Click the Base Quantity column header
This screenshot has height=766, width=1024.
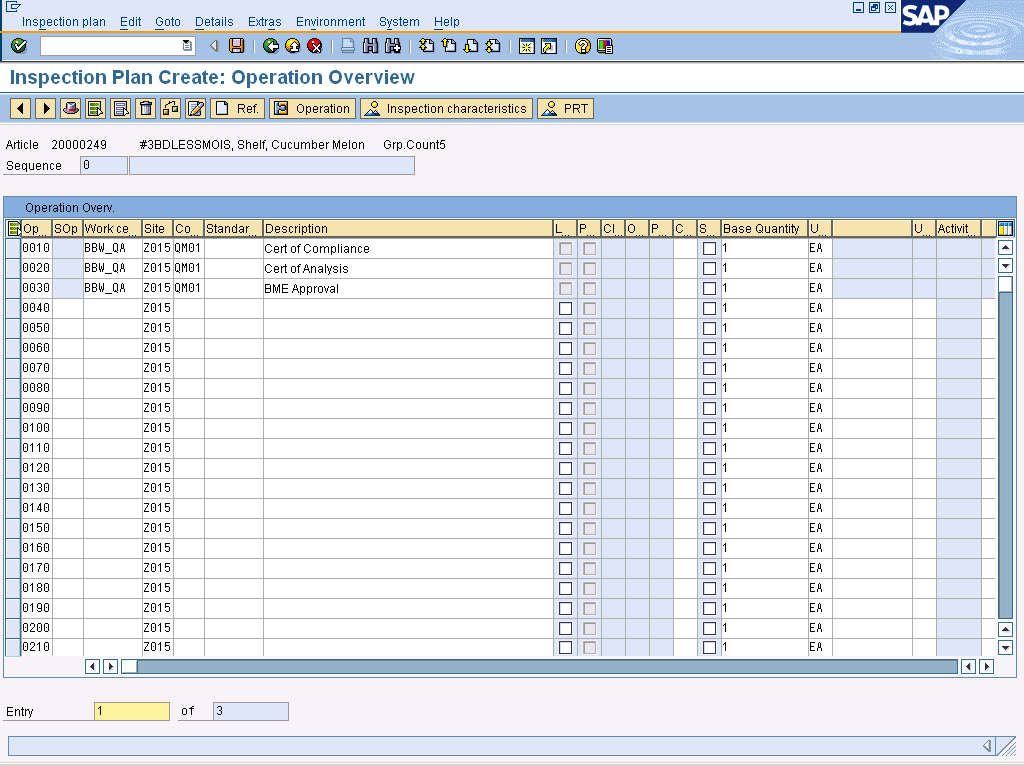tap(764, 229)
